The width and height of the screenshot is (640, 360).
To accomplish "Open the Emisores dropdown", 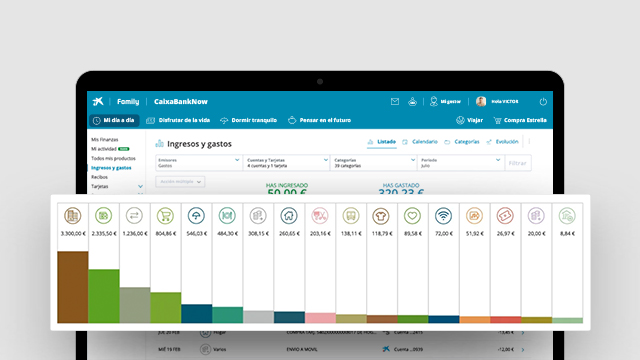I will (199, 163).
